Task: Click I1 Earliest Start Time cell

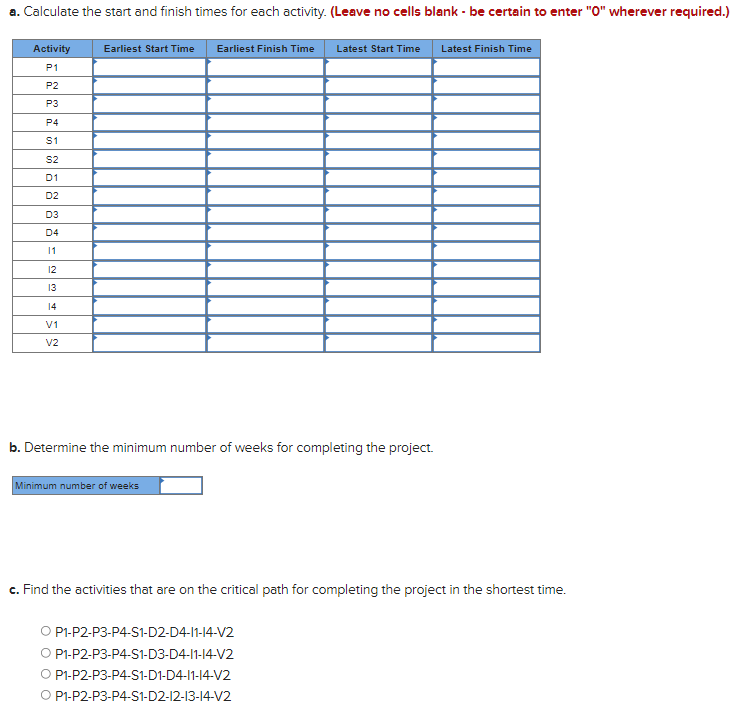Action: click(149, 251)
